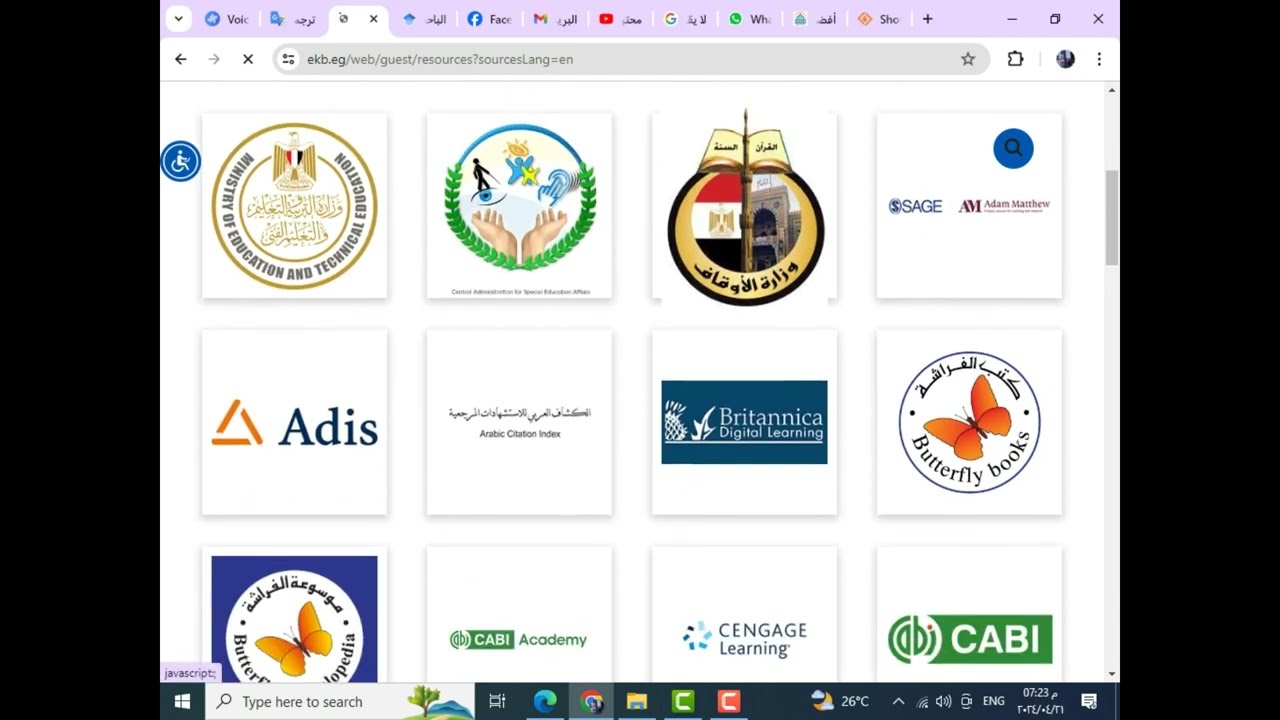
Task: Open the Adis resource card
Action: click(x=294, y=422)
